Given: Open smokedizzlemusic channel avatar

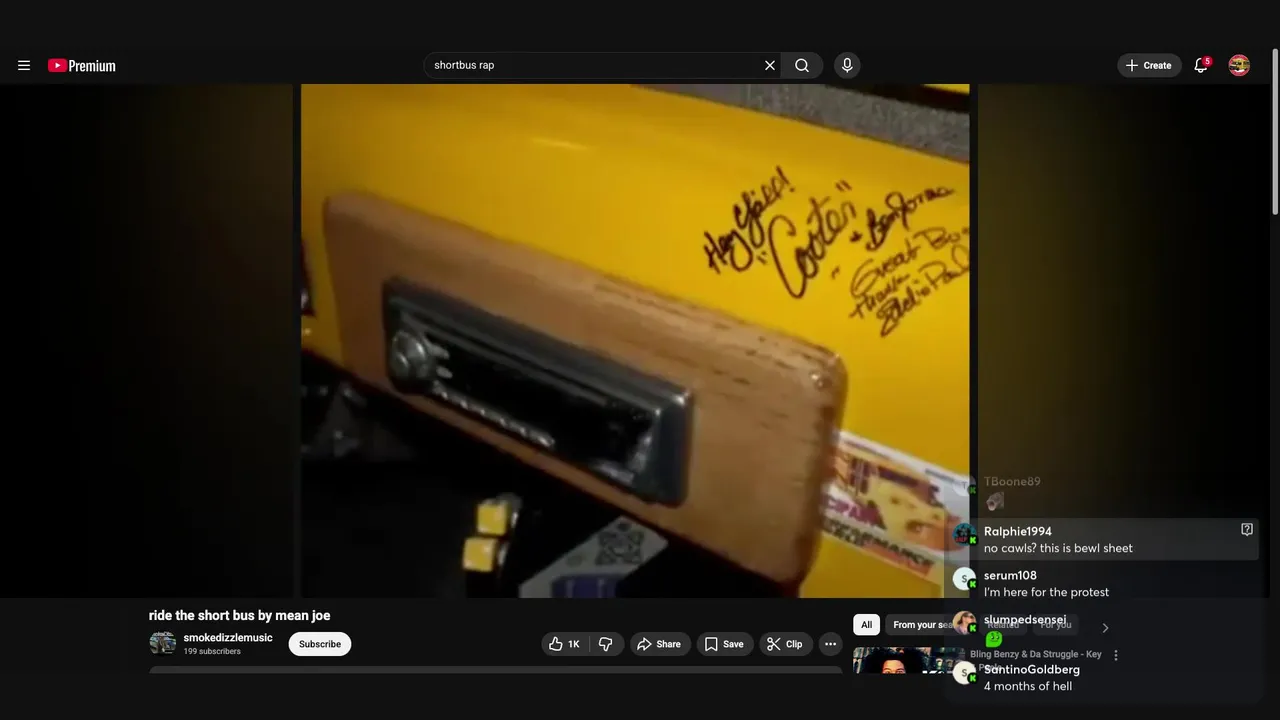Looking at the screenshot, I should (x=162, y=643).
